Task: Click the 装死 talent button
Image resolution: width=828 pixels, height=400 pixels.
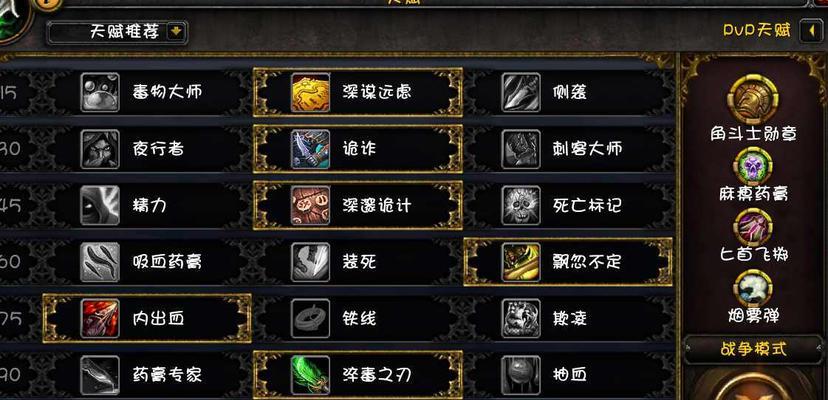Action: (358, 262)
